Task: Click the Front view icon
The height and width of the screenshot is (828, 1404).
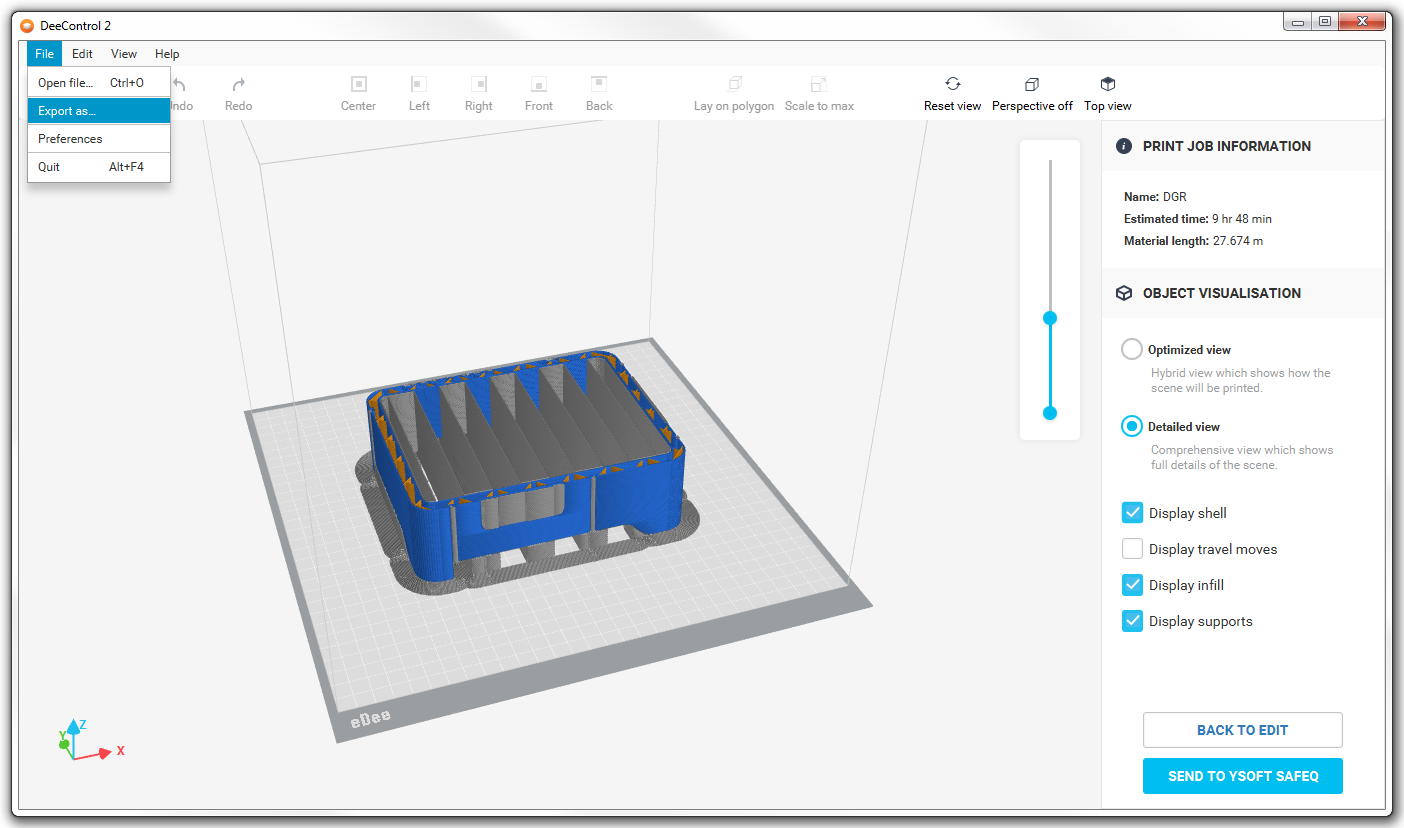Action: [x=538, y=85]
